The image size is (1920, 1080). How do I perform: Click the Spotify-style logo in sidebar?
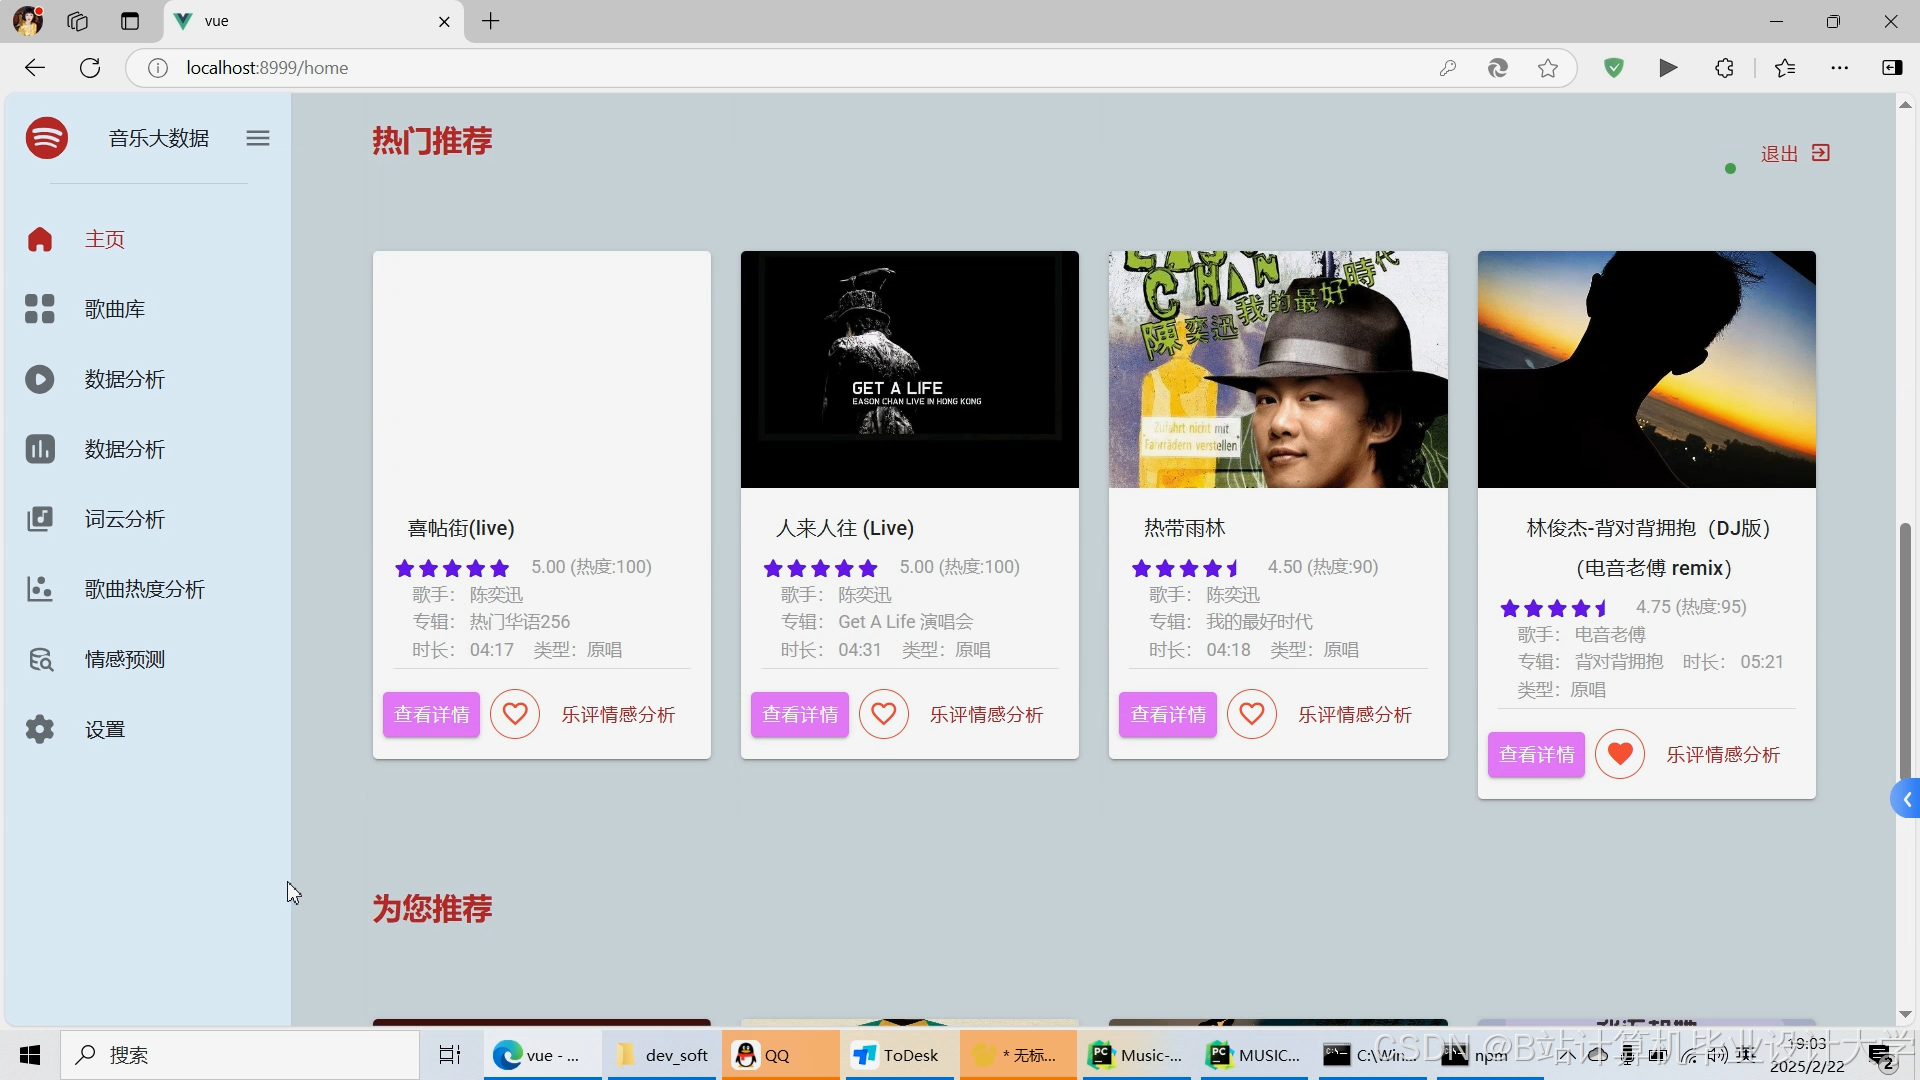click(x=47, y=138)
